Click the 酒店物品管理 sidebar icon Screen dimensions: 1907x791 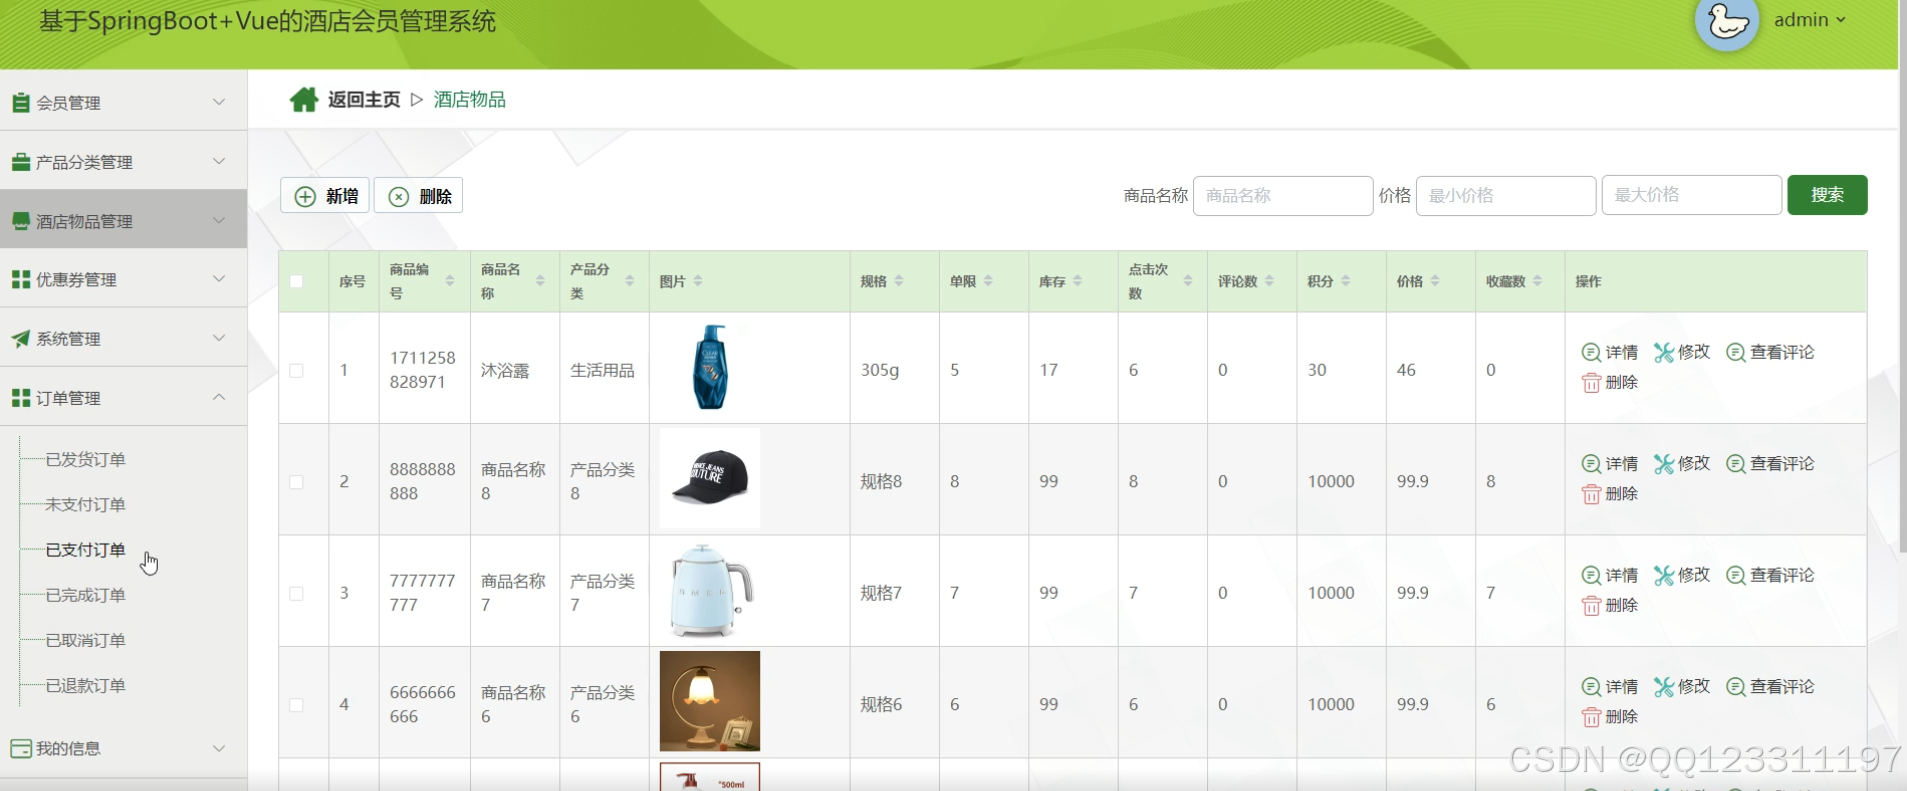click(x=20, y=221)
